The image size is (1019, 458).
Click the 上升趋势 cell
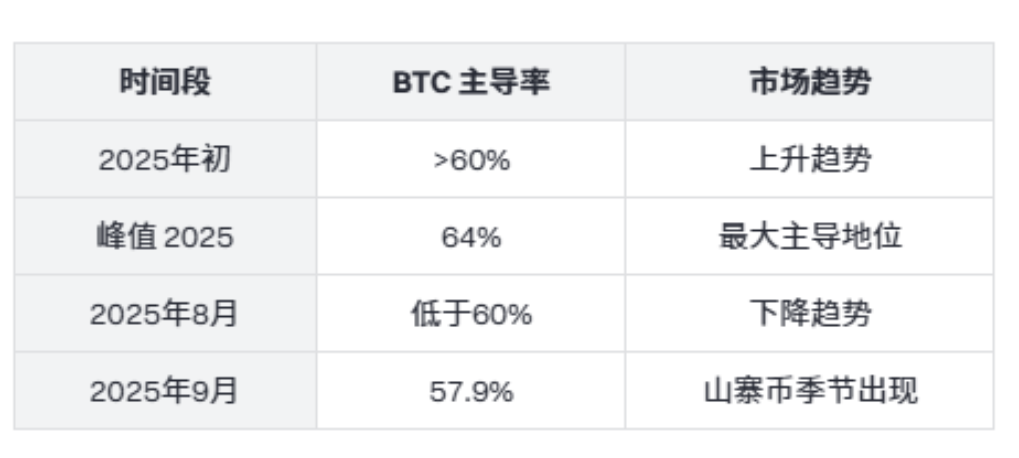point(809,160)
